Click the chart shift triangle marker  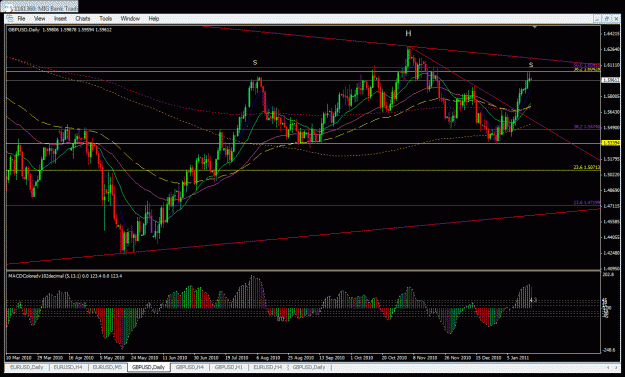(x=535, y=27)
